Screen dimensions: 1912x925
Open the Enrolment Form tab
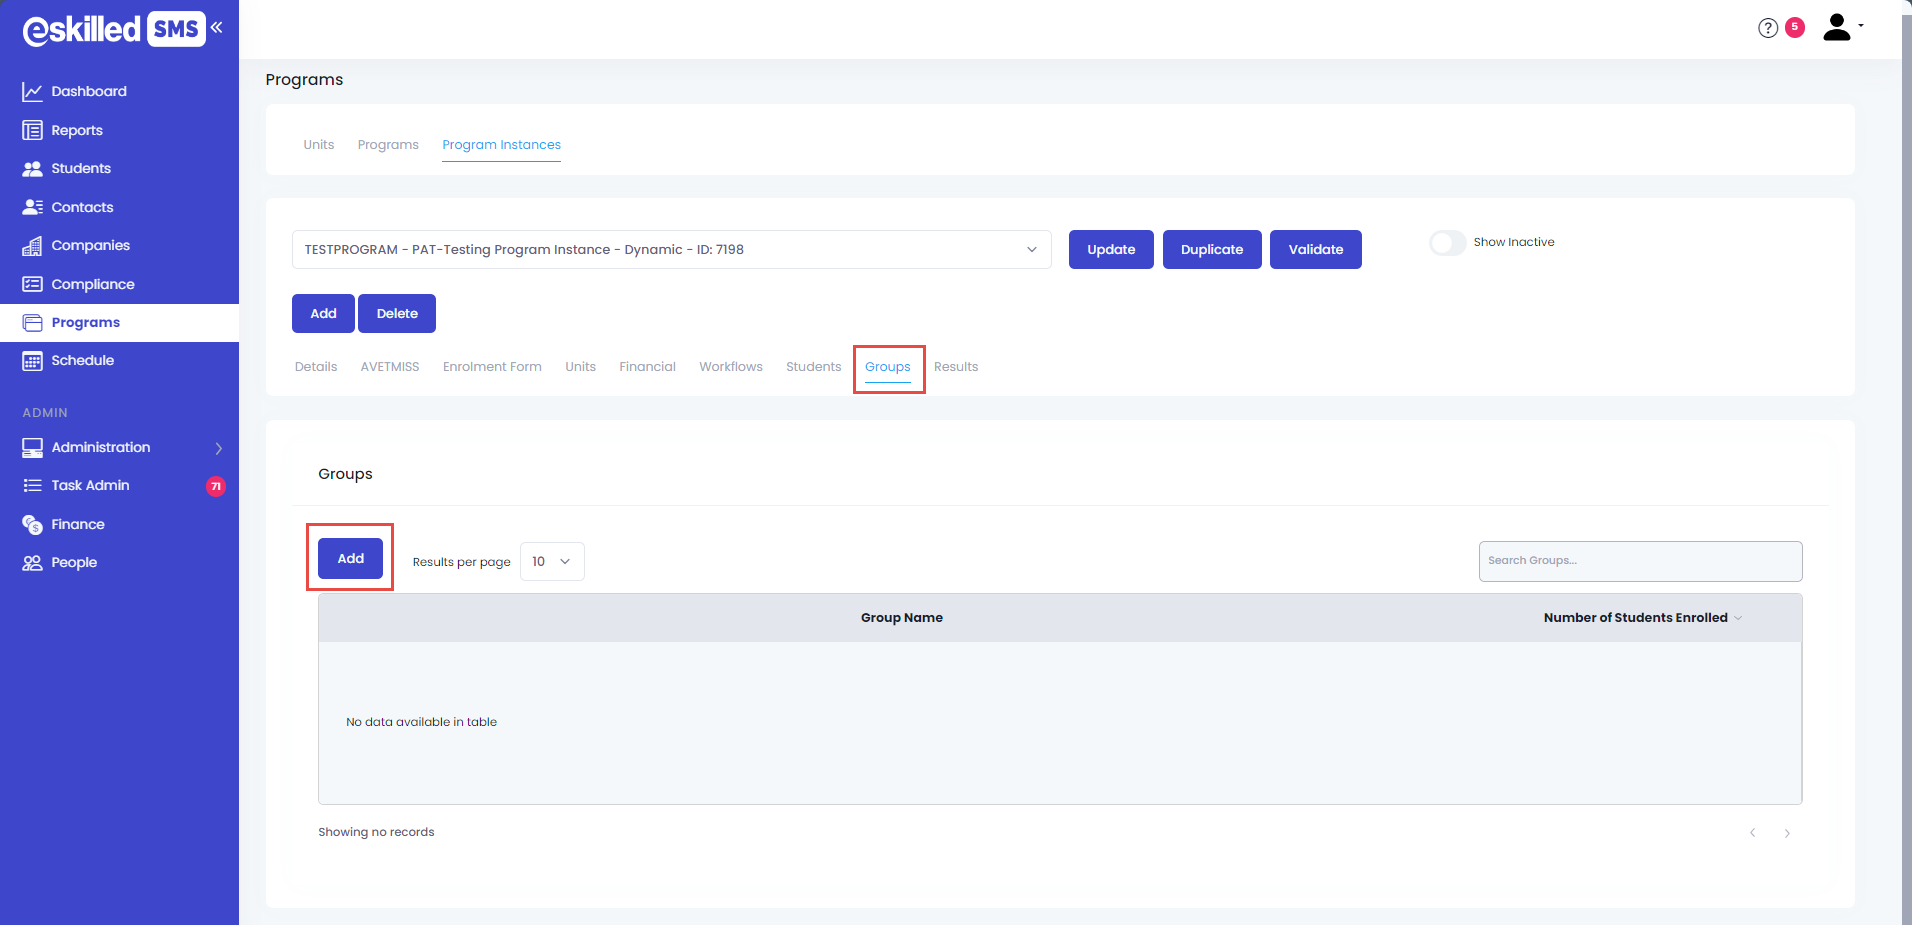click(492, 367)
